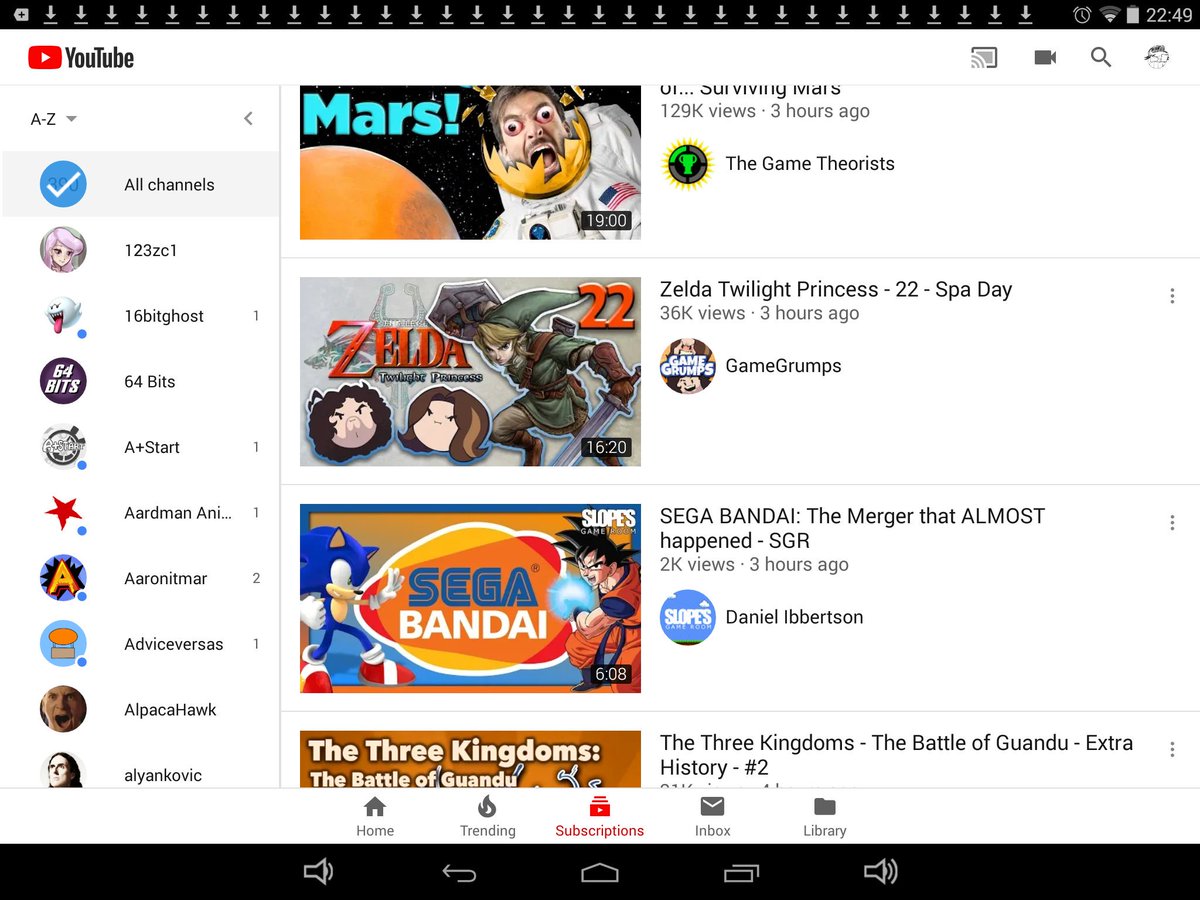The width and height of the screenshot is (1200, 900).
Task: Tap the Adviceversas avatar icon
Action: (x=63, y=644)
